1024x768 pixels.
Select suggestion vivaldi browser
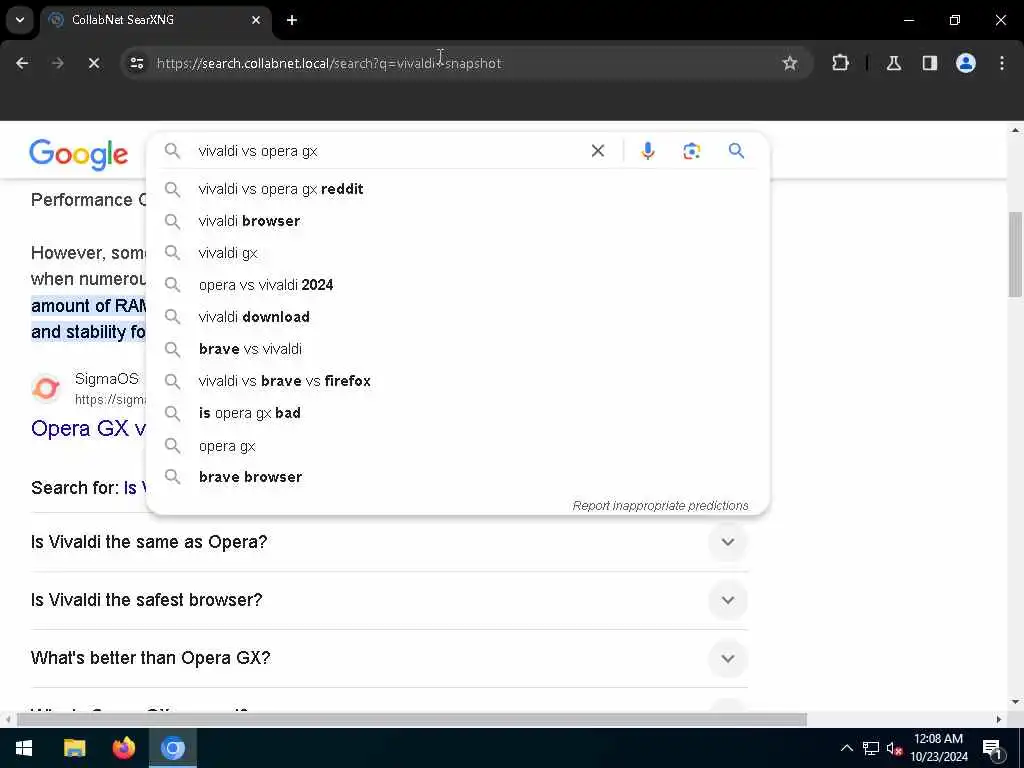[x=457, y=221]
